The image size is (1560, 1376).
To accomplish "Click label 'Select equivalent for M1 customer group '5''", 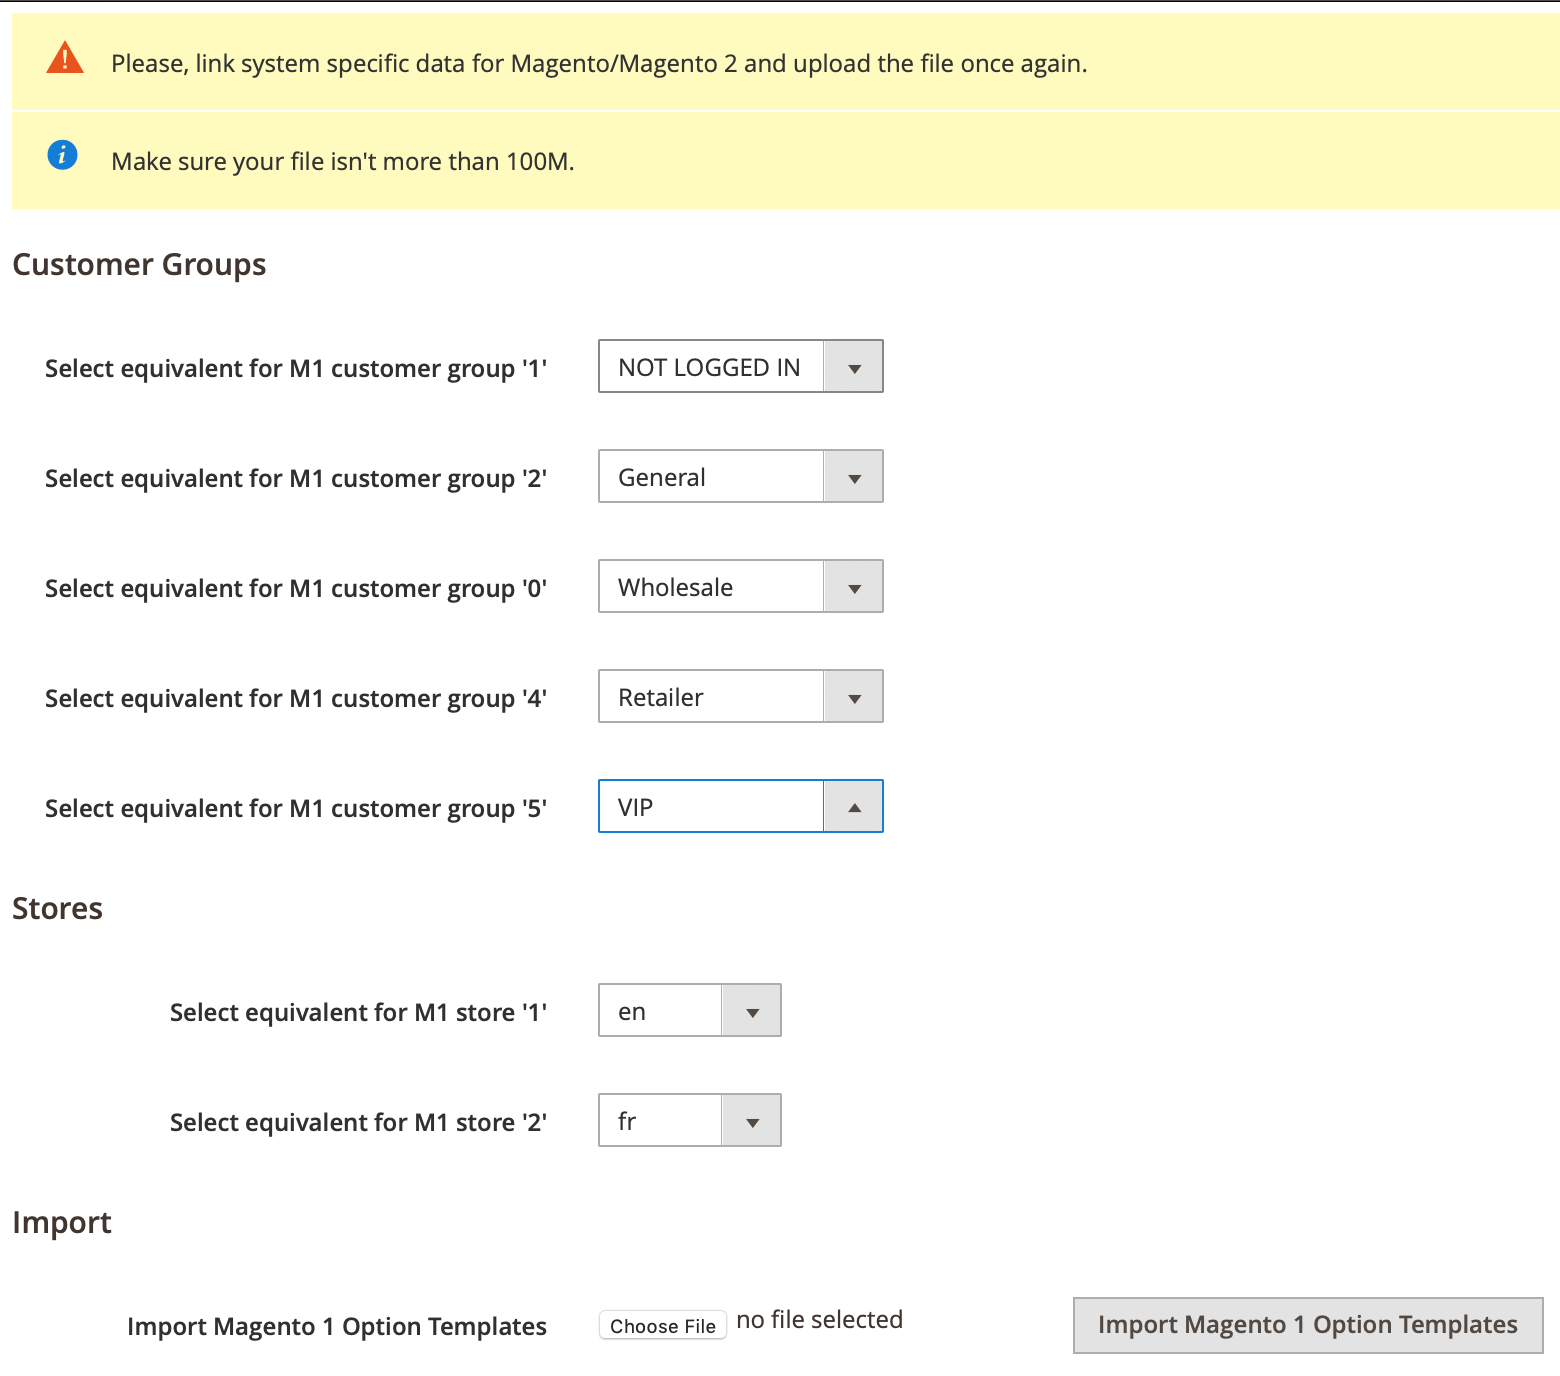I will (x=296, y=808).
